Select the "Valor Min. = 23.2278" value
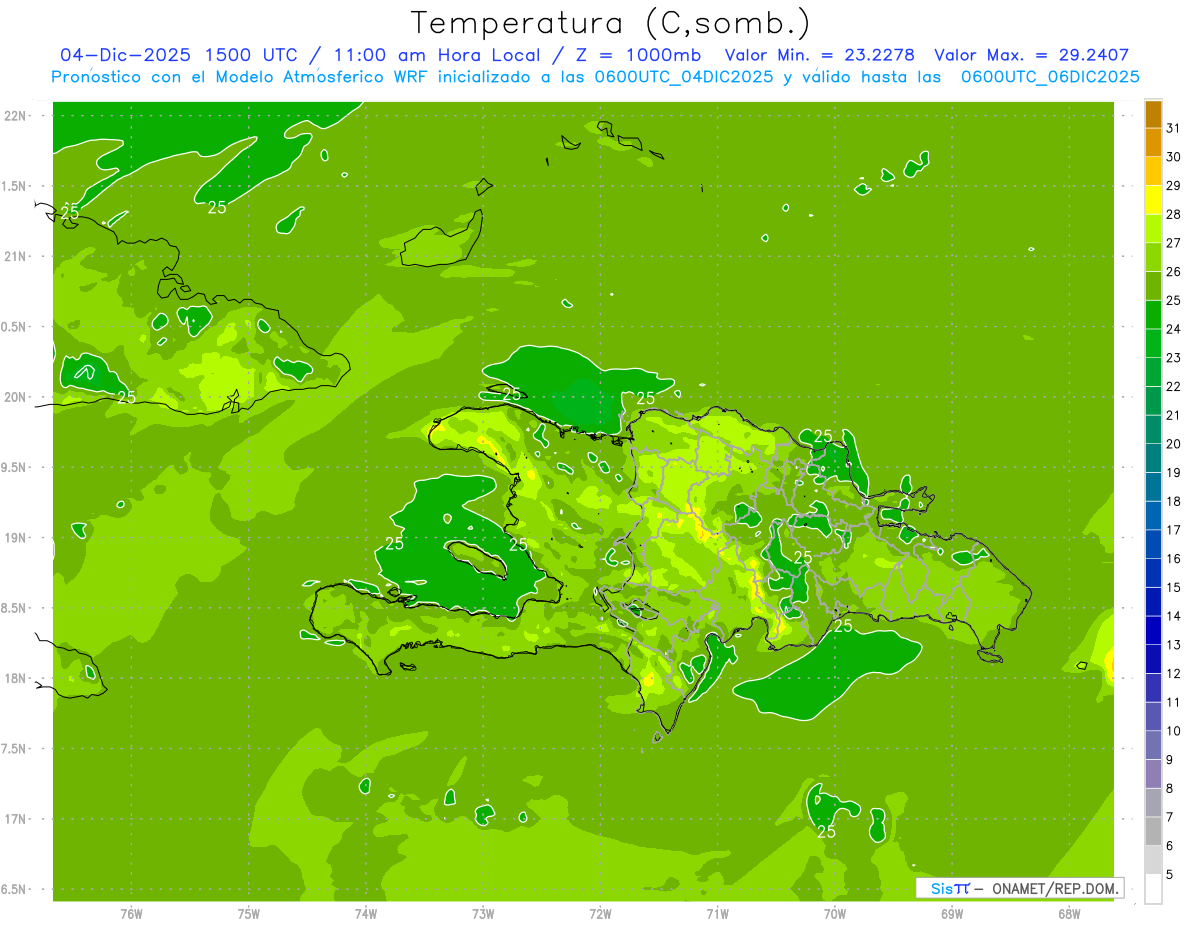This screenshot has height=927, width=1200. [x=820, y=55]
